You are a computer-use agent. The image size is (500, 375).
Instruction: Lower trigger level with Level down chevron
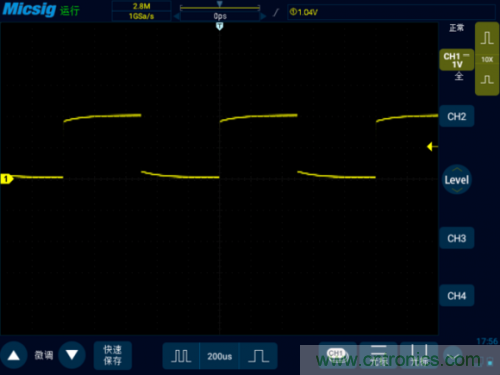tap(457, 190)
